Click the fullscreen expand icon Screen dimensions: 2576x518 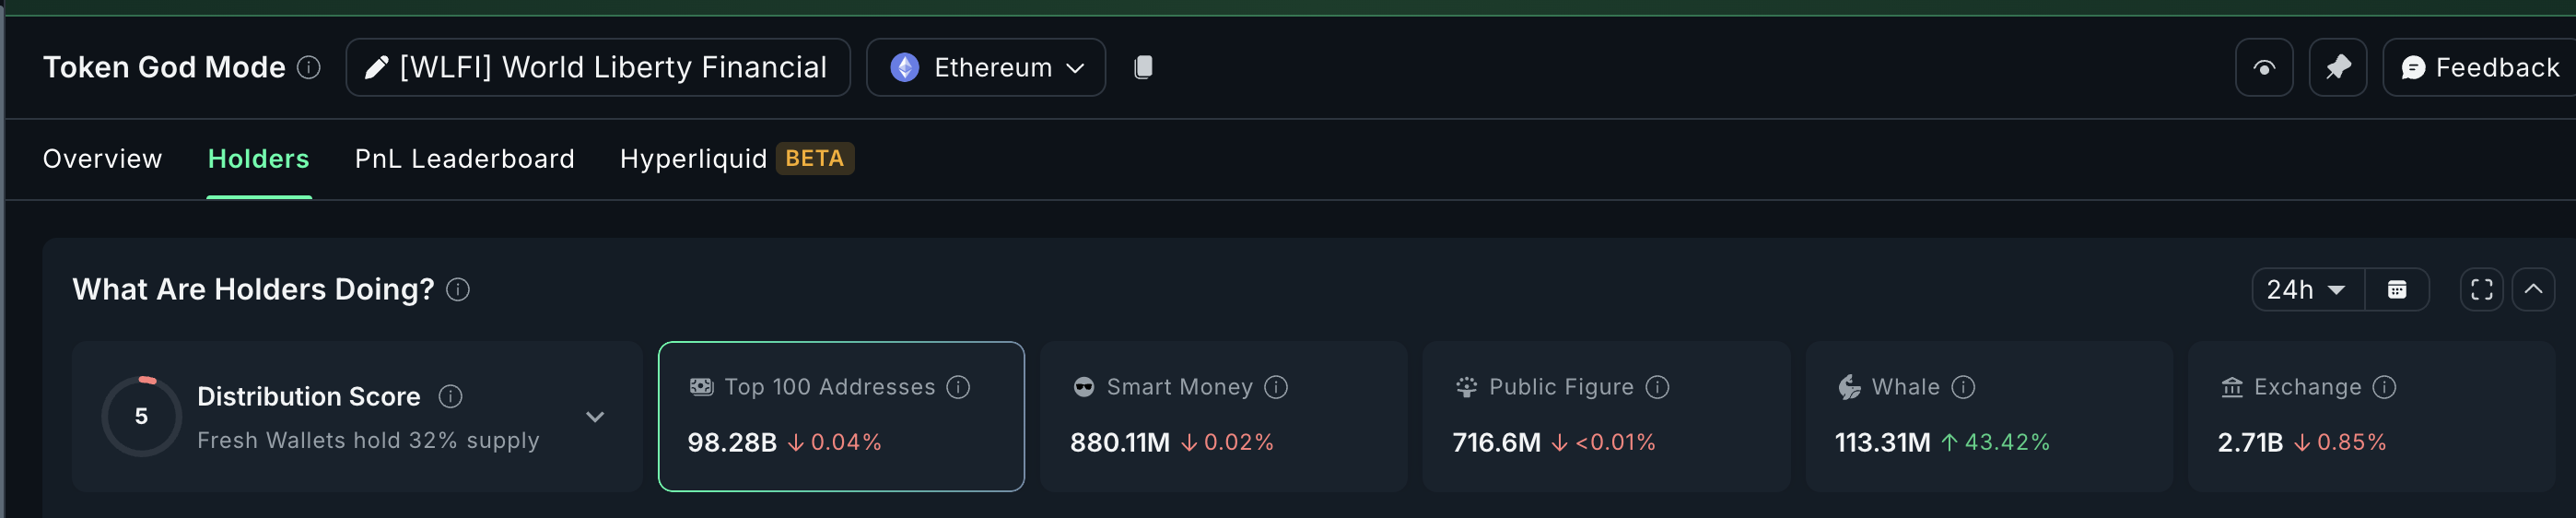pos(2481,290)
